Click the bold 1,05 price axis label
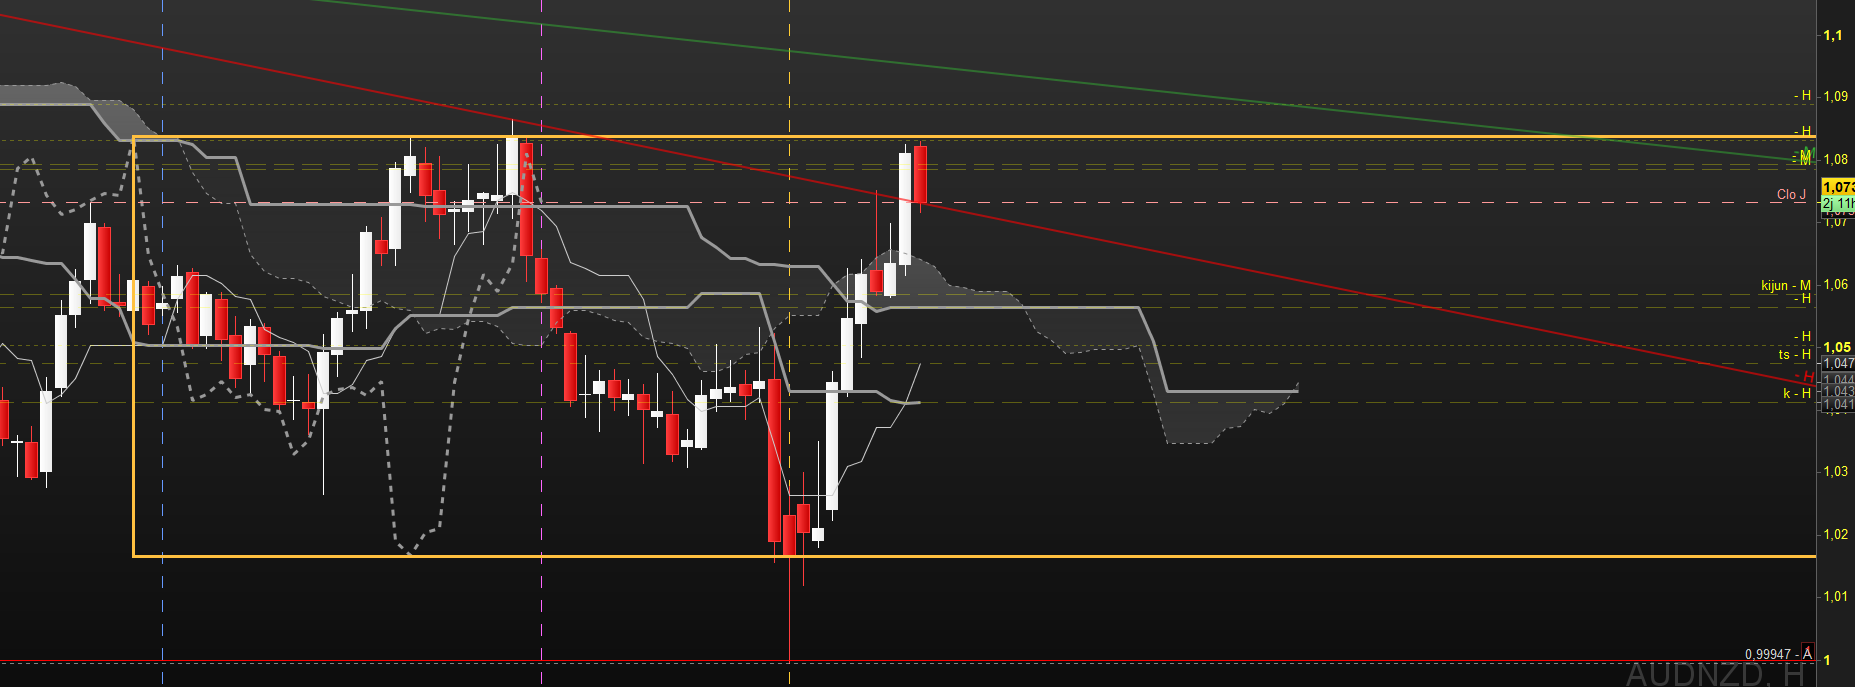Viewport: 1855px width, 687px height. (1837, 347)
